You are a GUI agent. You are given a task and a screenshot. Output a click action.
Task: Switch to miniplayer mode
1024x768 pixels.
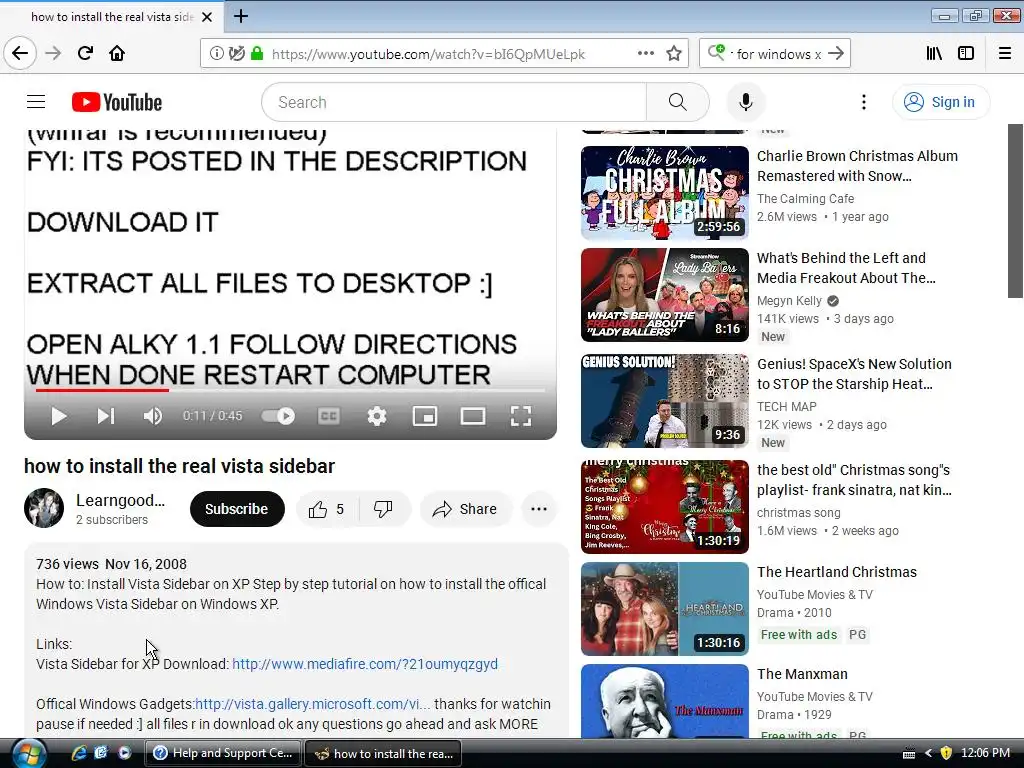pos(425,416)
